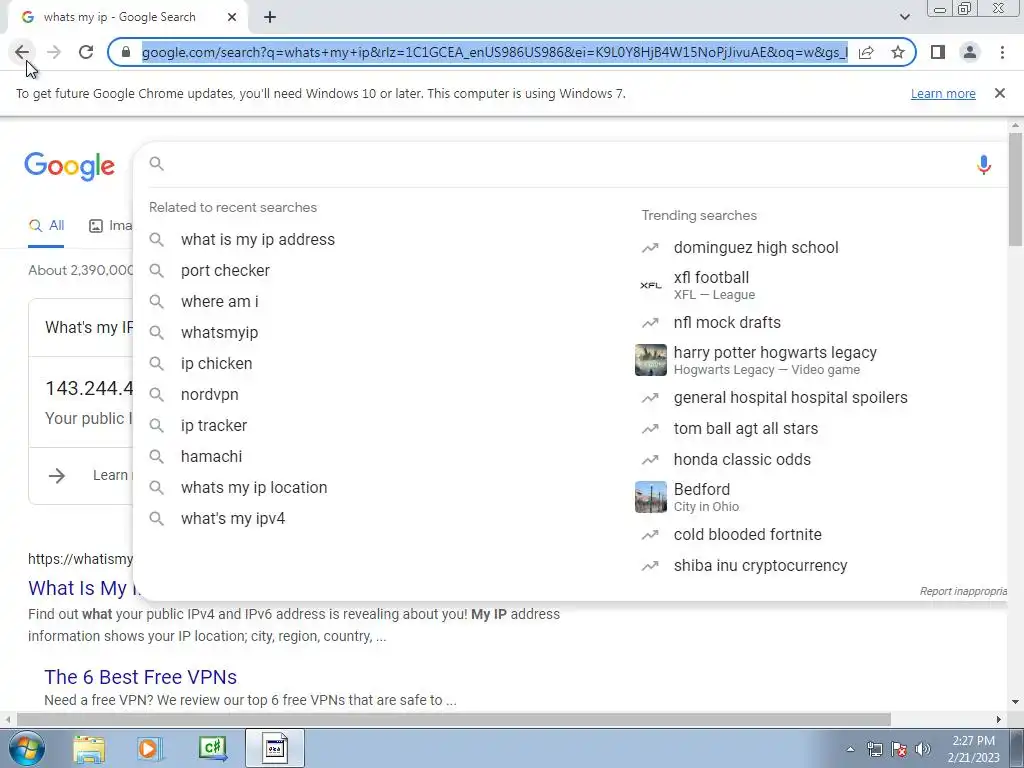Click the Bedford city thumbnail image
The width and height of the screenshot is (1024, 768).
pos(650,497)
